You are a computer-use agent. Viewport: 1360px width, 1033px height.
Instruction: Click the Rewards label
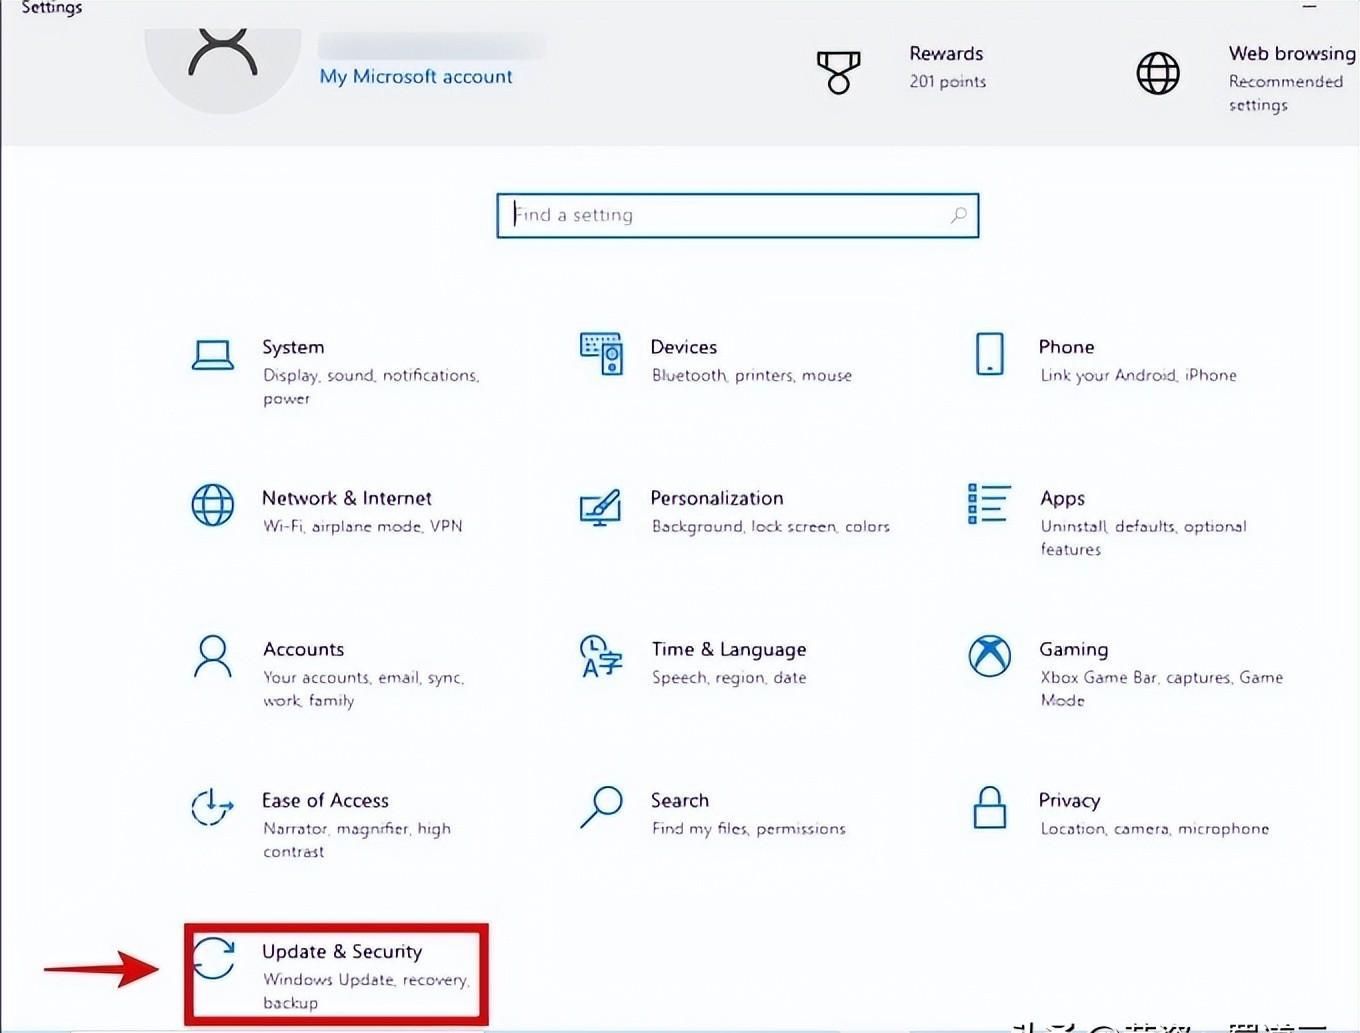(x=946, y=54)
